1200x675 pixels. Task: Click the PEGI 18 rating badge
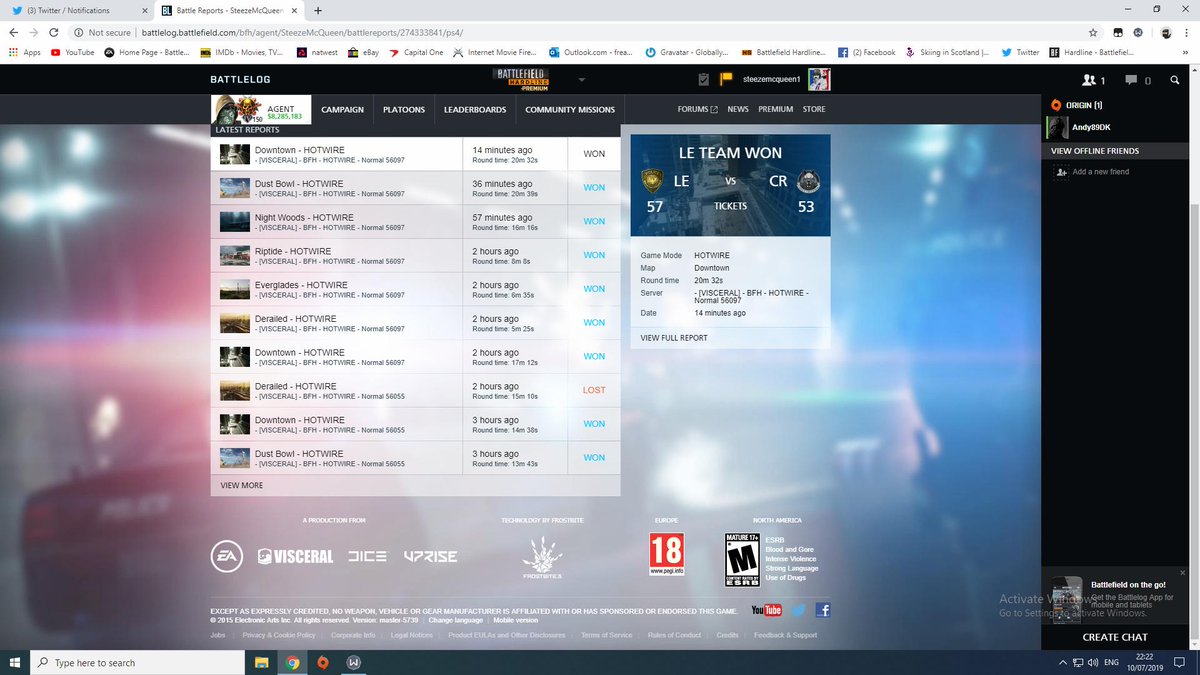[x=666, y=554]
